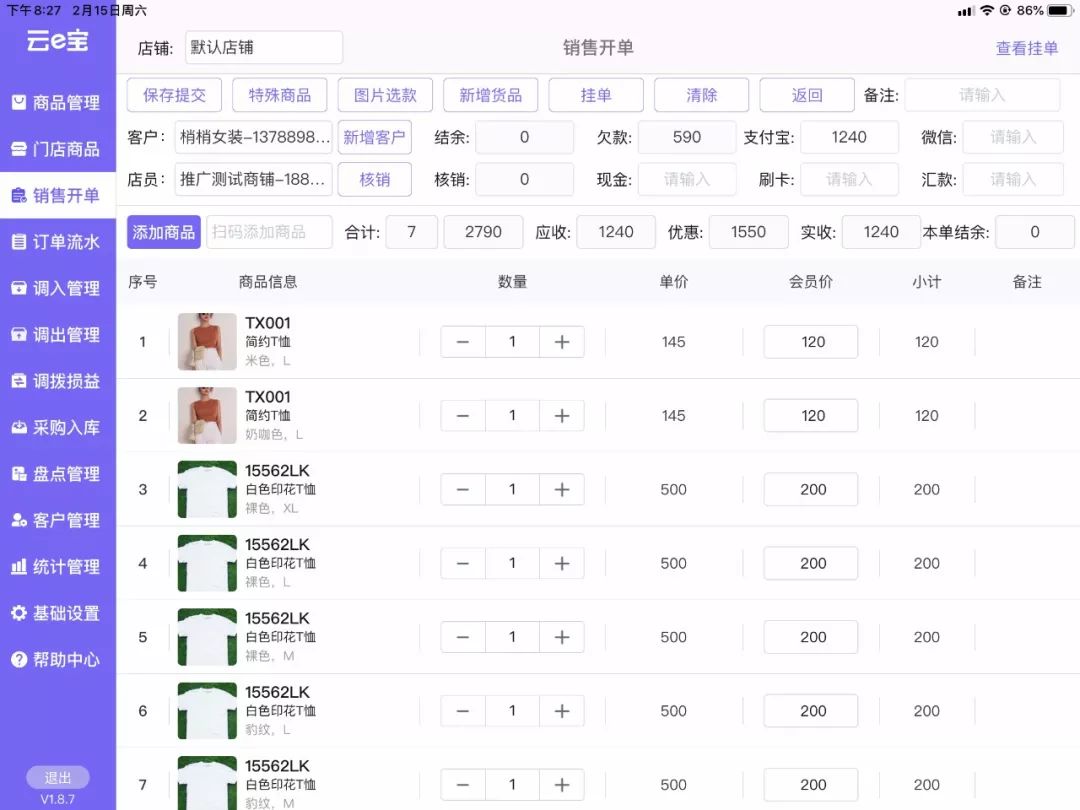Increase quantity of the first TX001 item
1080x810 pixels.
coord(561,341)
